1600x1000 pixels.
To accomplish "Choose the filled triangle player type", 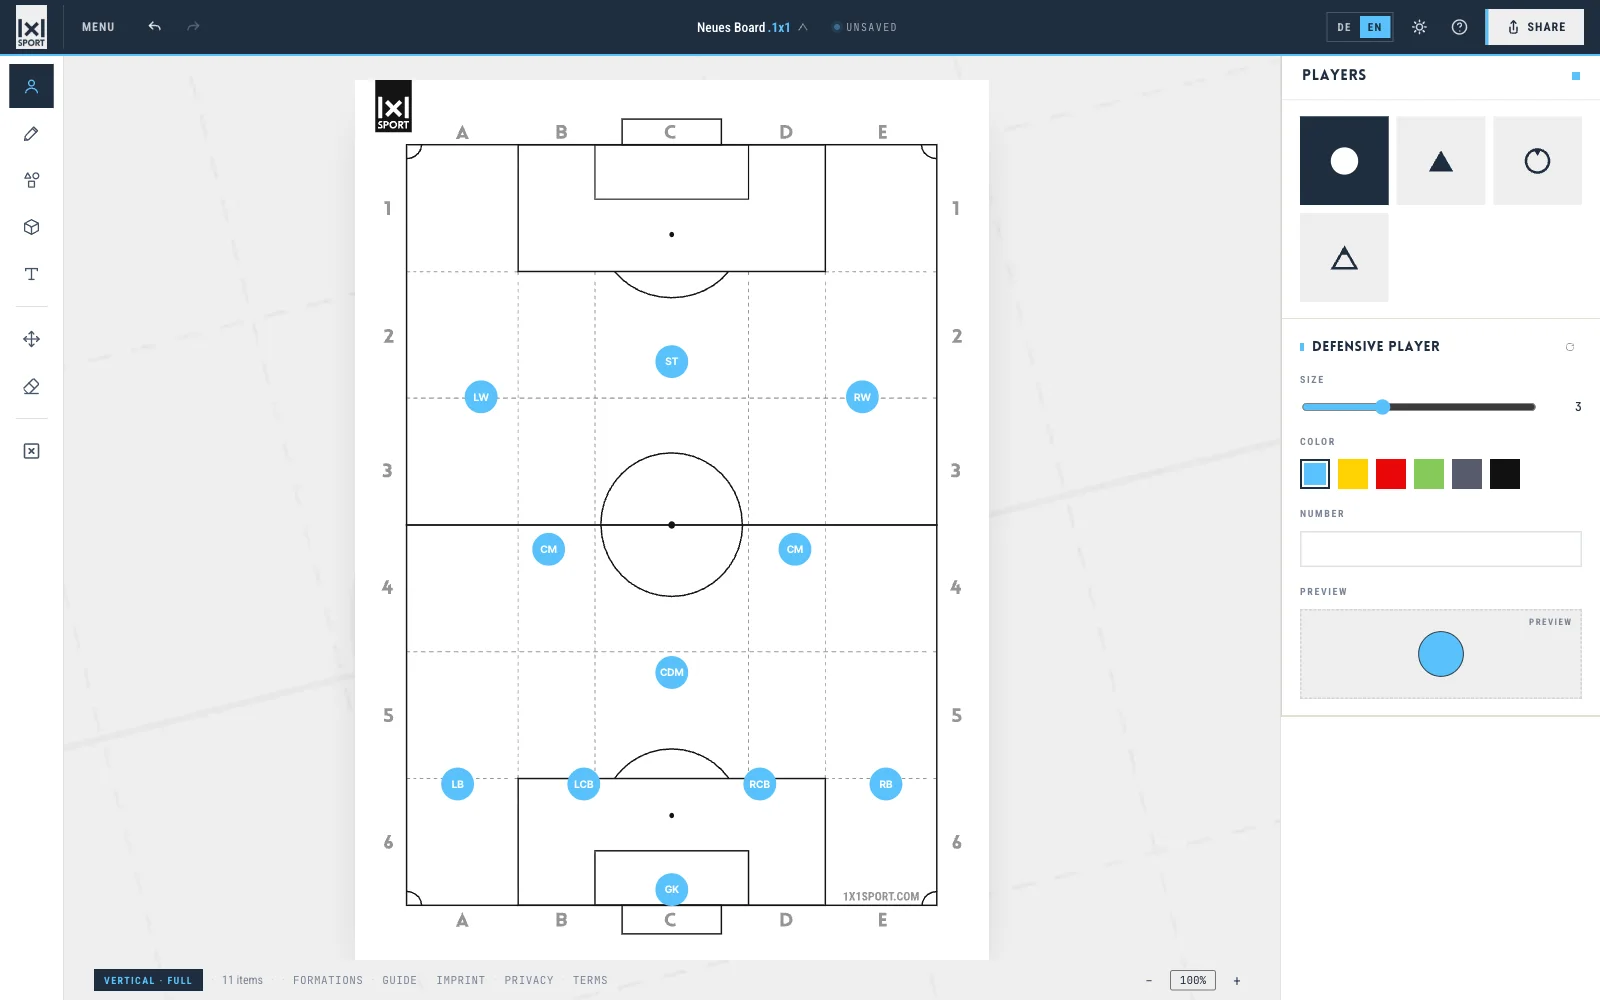I will coord(1441,161).
